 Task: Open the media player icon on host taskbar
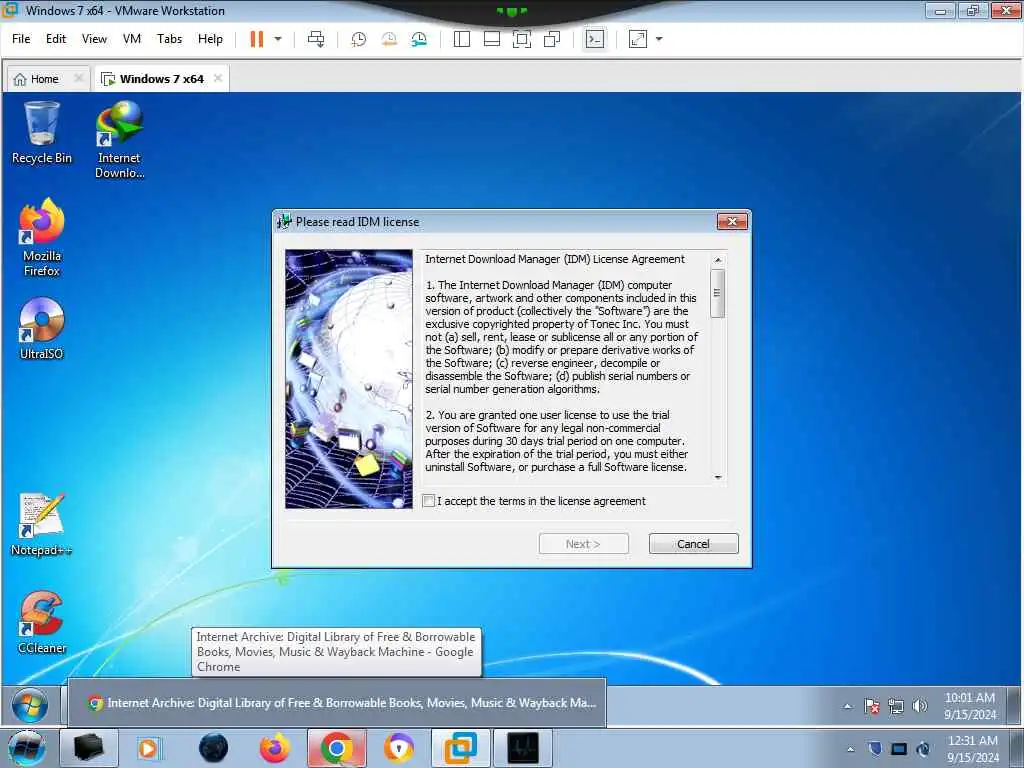(148, 748)
